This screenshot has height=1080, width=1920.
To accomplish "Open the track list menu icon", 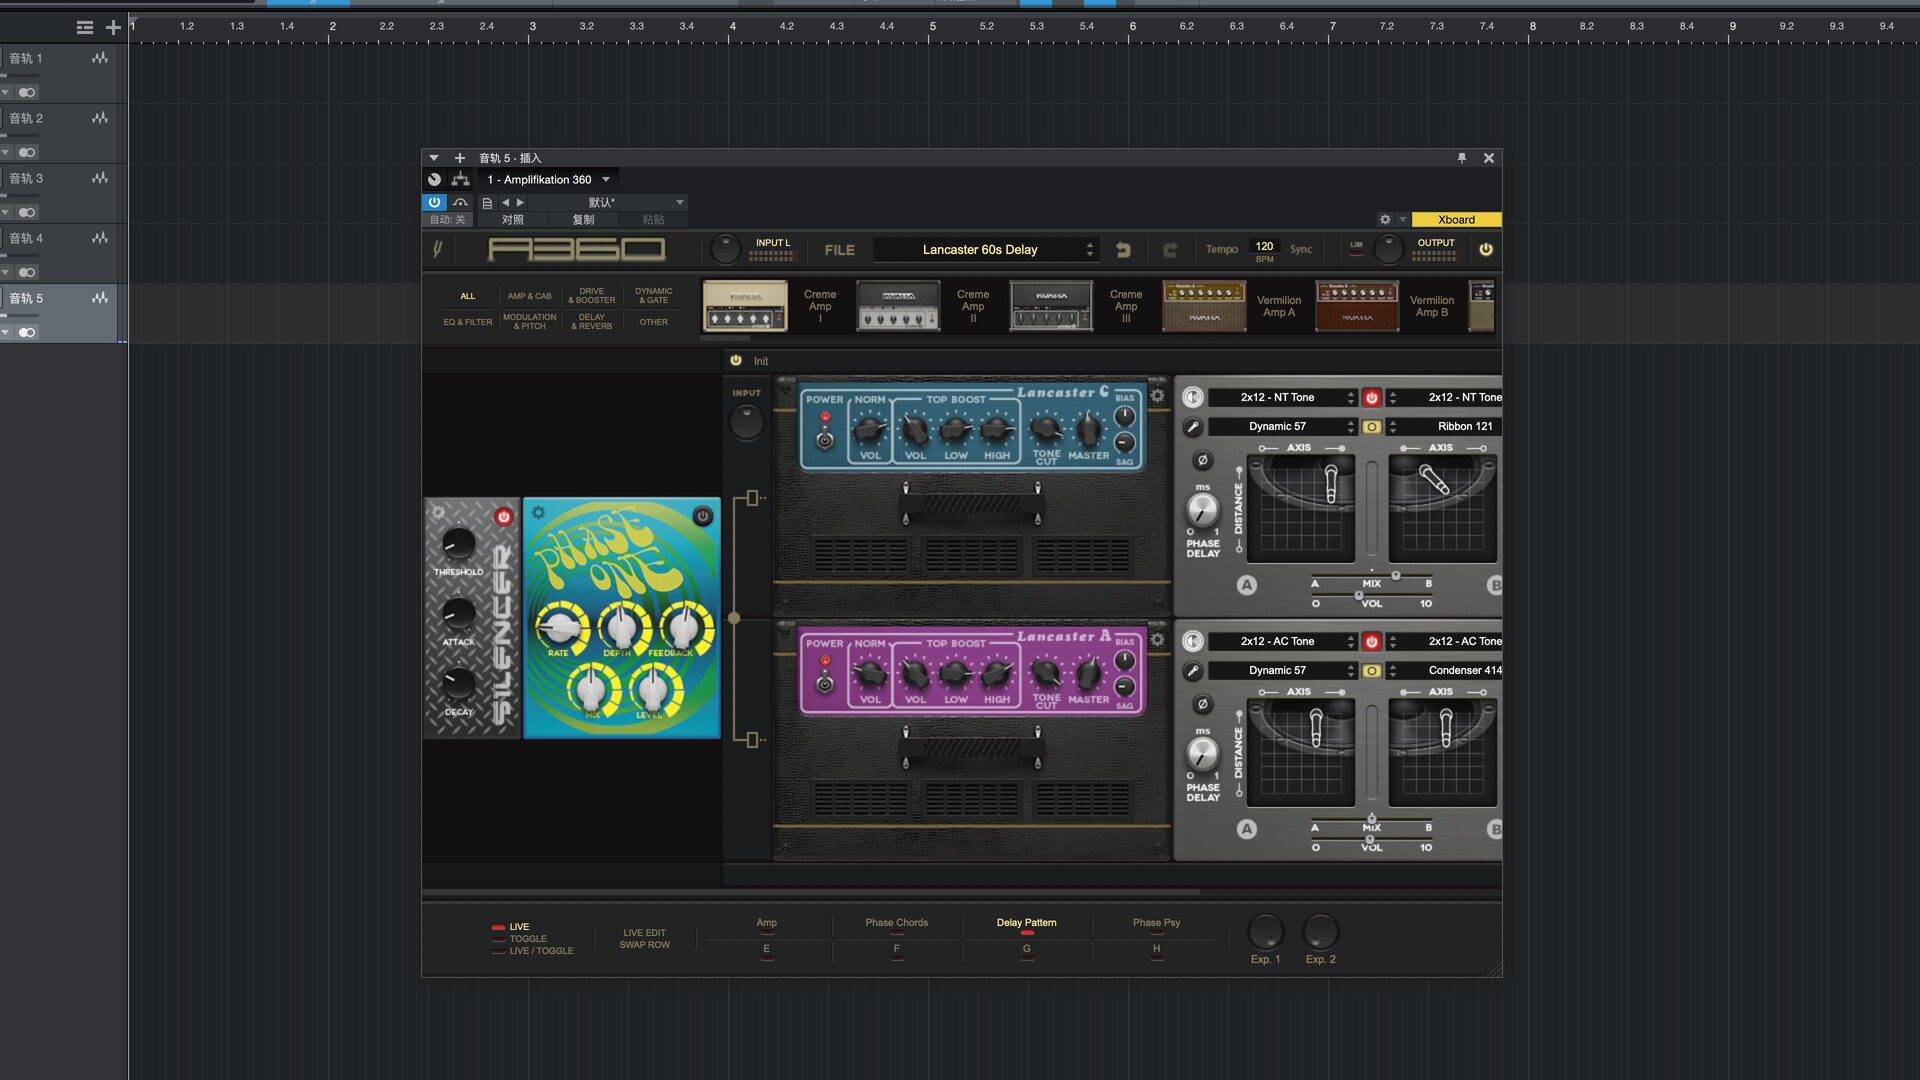I will pyautogui.click(x=85, y=28).
